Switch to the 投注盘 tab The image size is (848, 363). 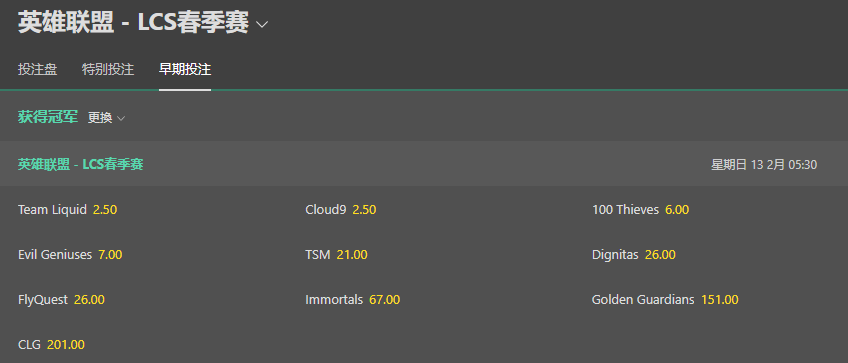pos(37,69)
